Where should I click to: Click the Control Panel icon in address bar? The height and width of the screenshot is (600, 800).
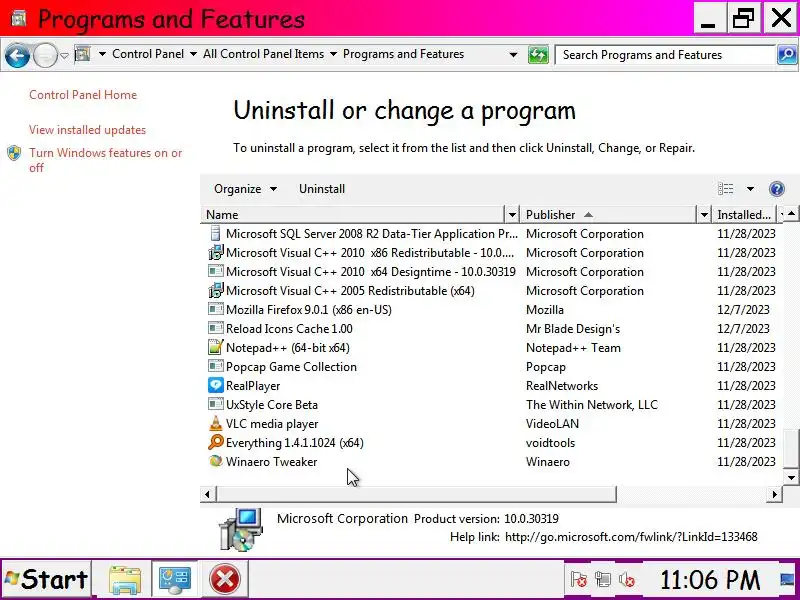[x=83, y=54]
